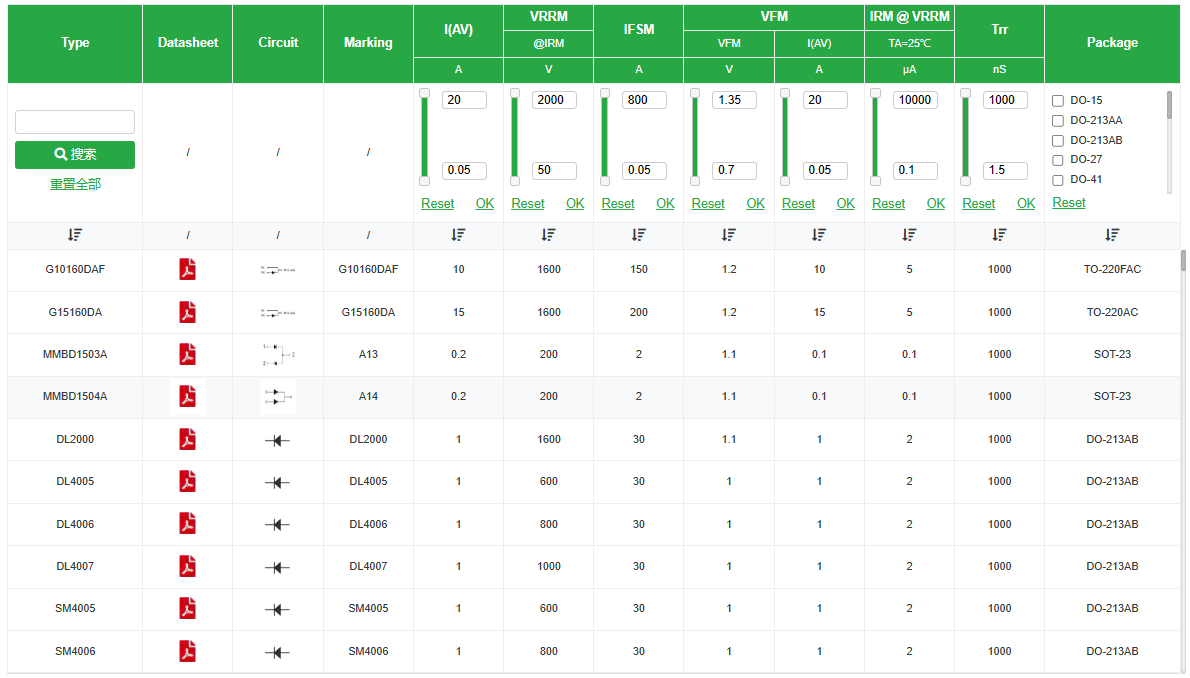Click the 重置全部 reset all link
The image size is (1190, 678).
(75, 184)
